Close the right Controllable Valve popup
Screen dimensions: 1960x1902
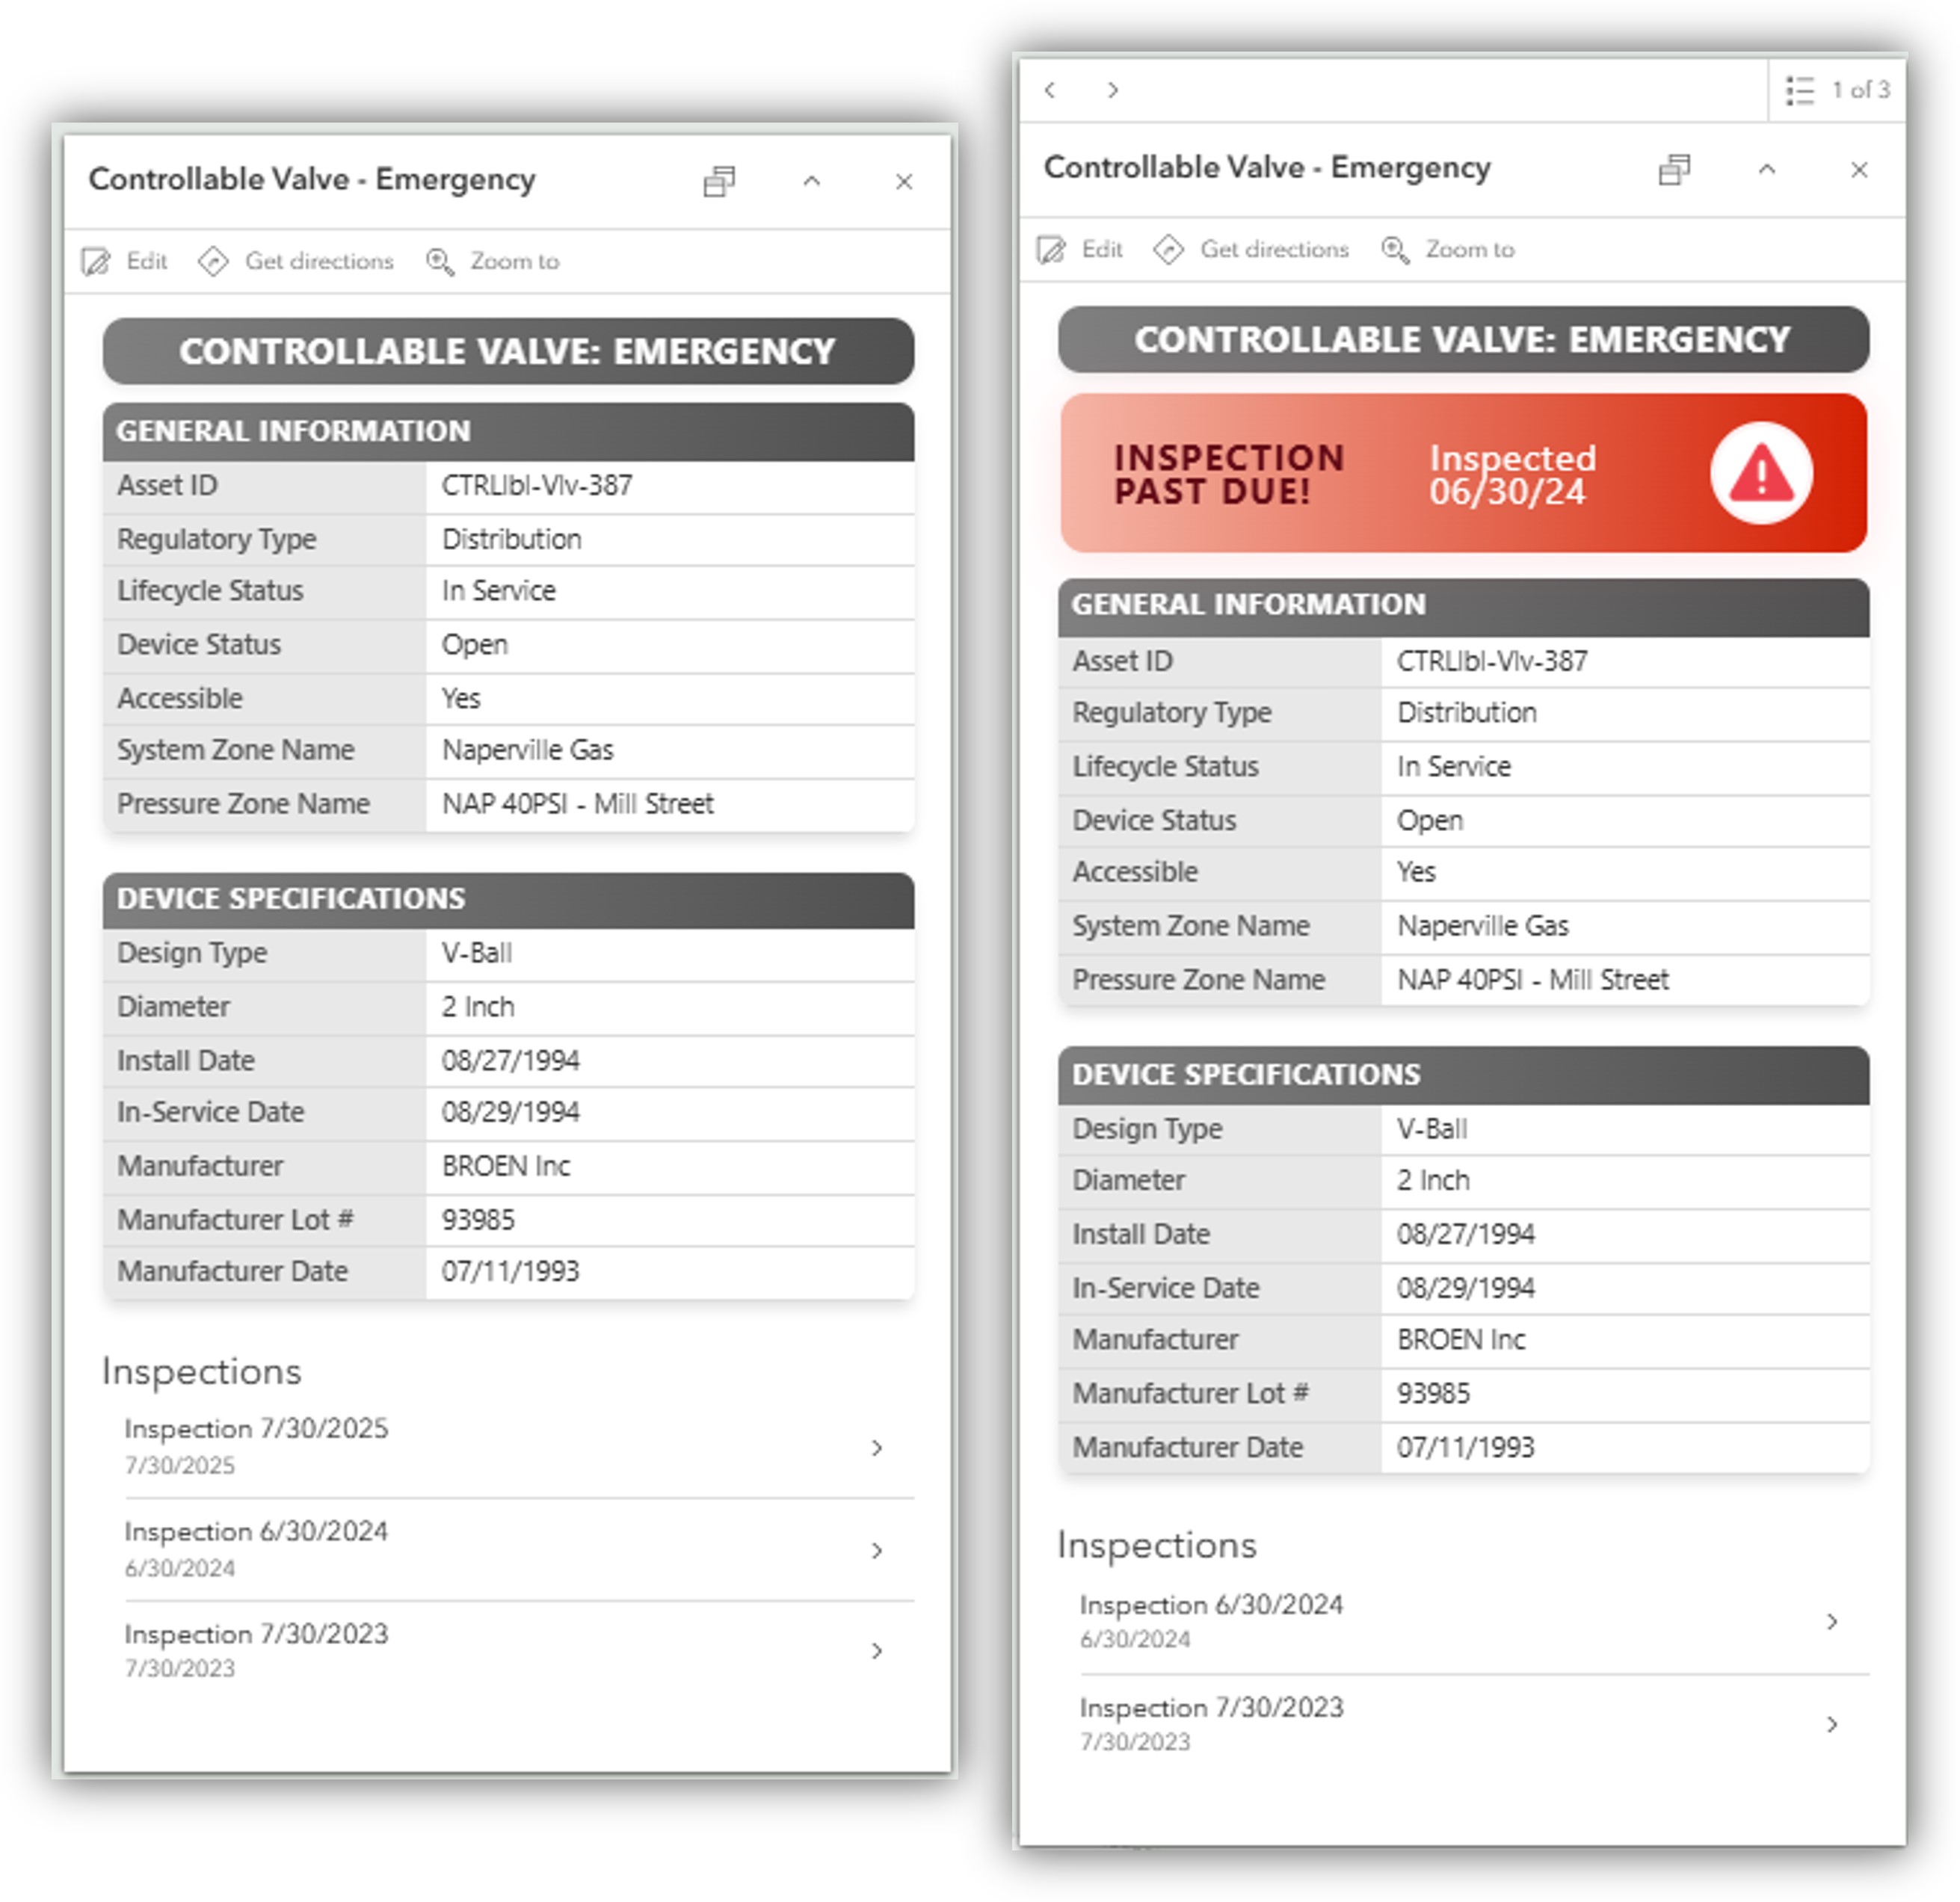click(1859, 169)
